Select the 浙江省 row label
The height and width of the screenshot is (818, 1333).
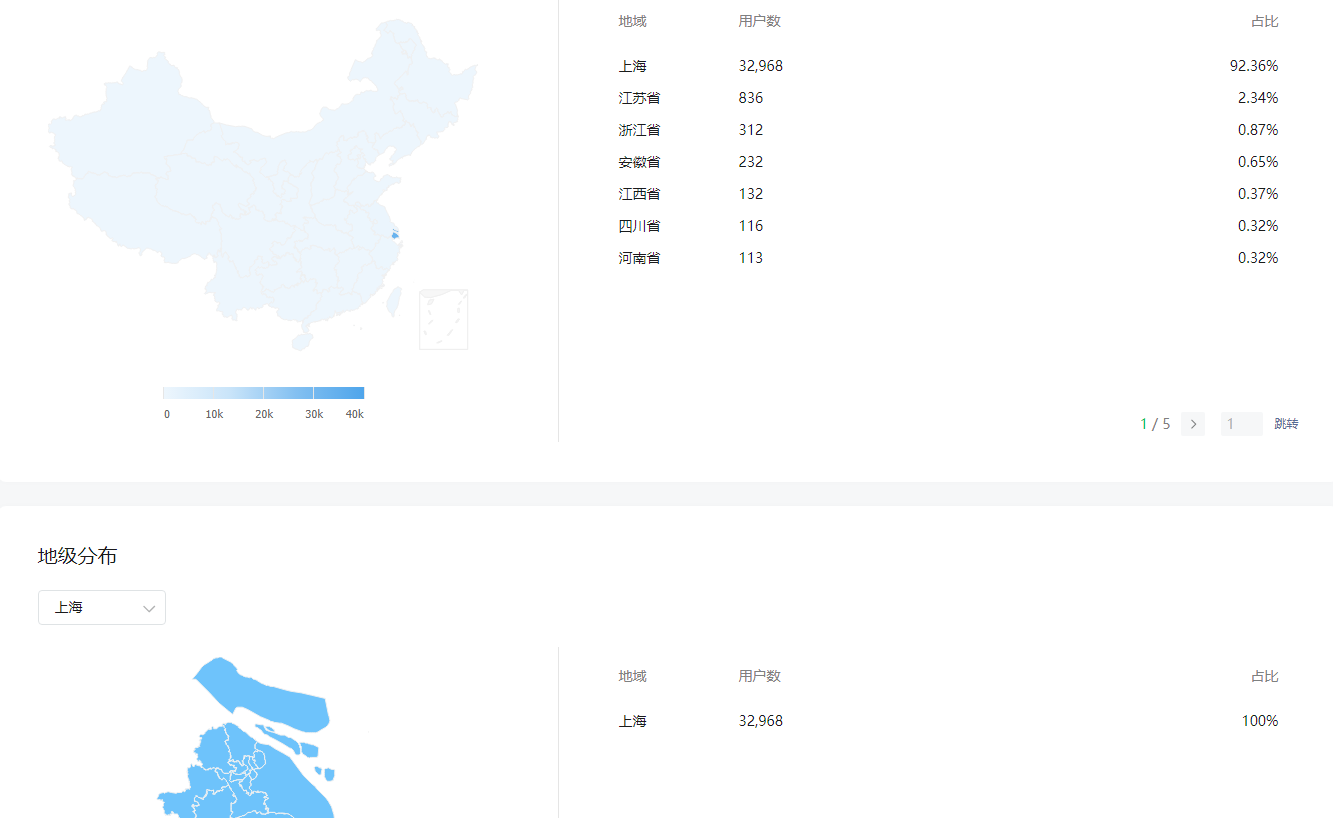pyautogui.click(x=639, y=130)
